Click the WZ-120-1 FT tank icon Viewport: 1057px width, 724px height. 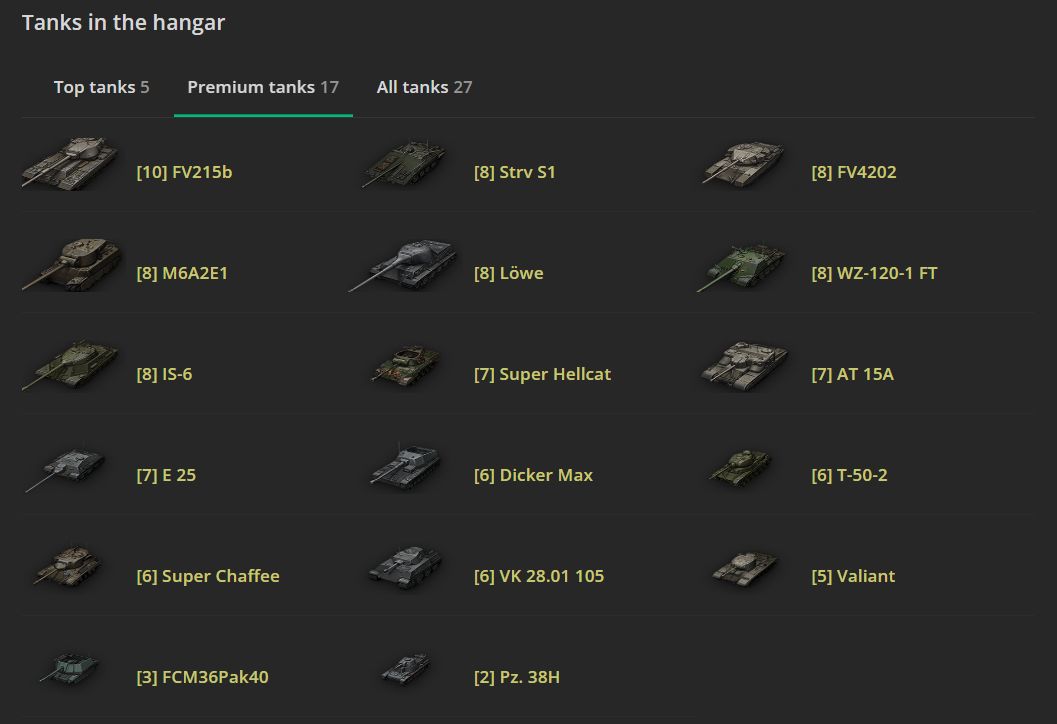pyautogui.click(x=741, y=266)
